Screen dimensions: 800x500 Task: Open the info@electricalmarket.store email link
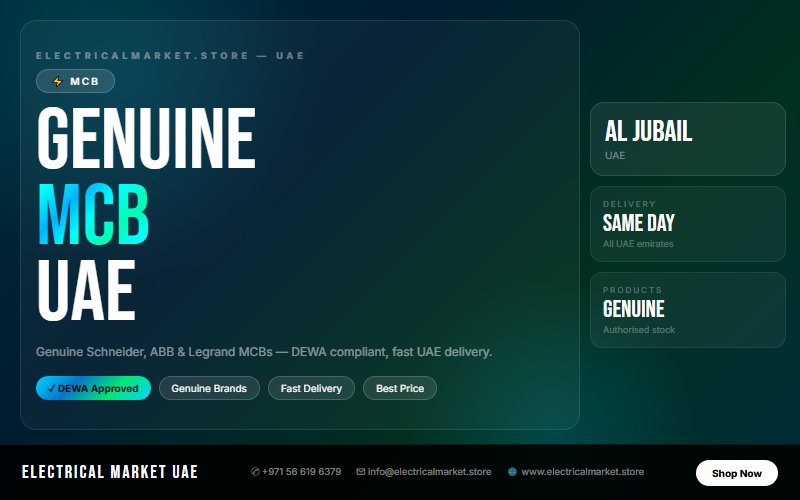point(430,471)
